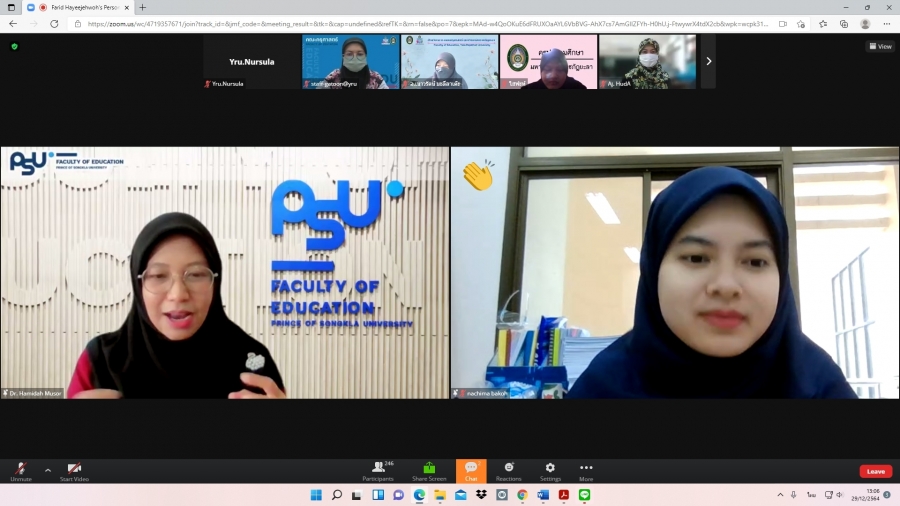Select Yru.Nursula participant thumbnail
The image size is (900, 506).
tap(250, 62)
